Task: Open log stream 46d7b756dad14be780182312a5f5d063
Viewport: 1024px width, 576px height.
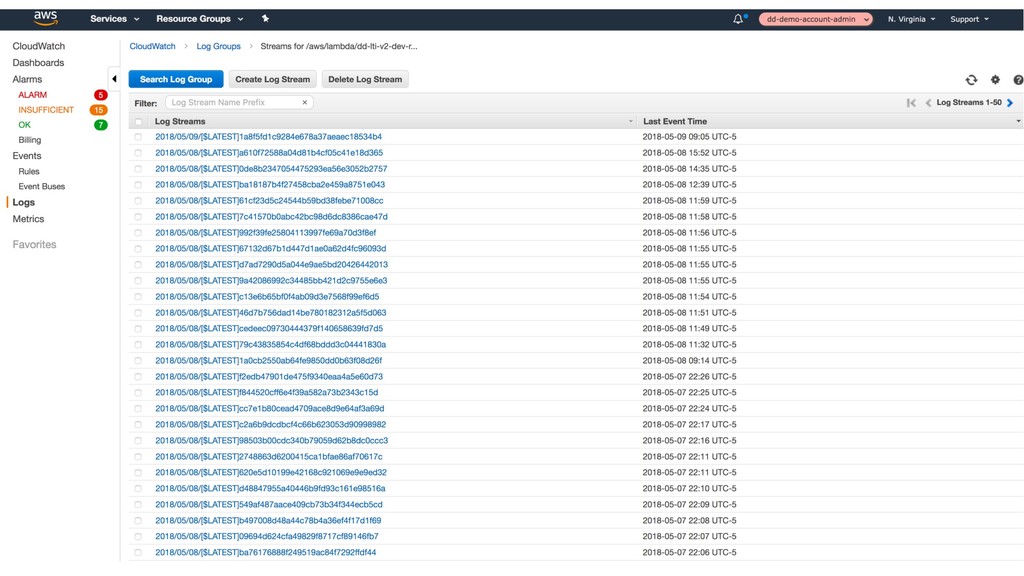Action: coord(270,313)
